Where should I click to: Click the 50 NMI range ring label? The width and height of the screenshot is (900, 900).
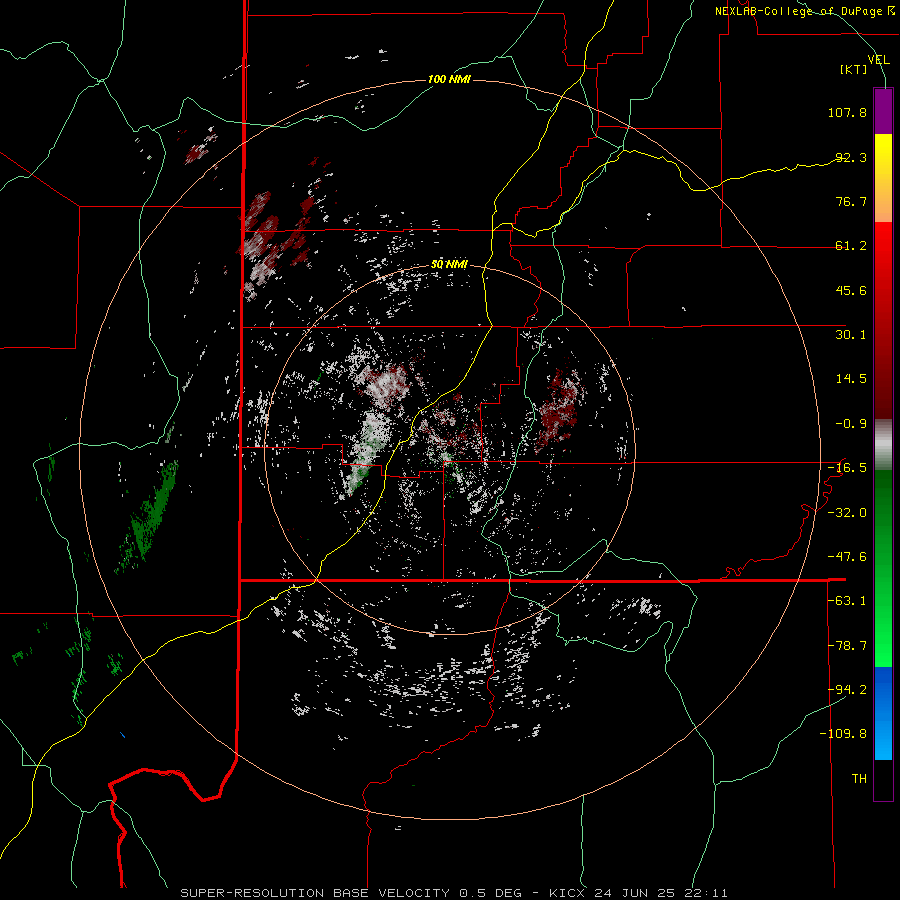pos(449,265)
